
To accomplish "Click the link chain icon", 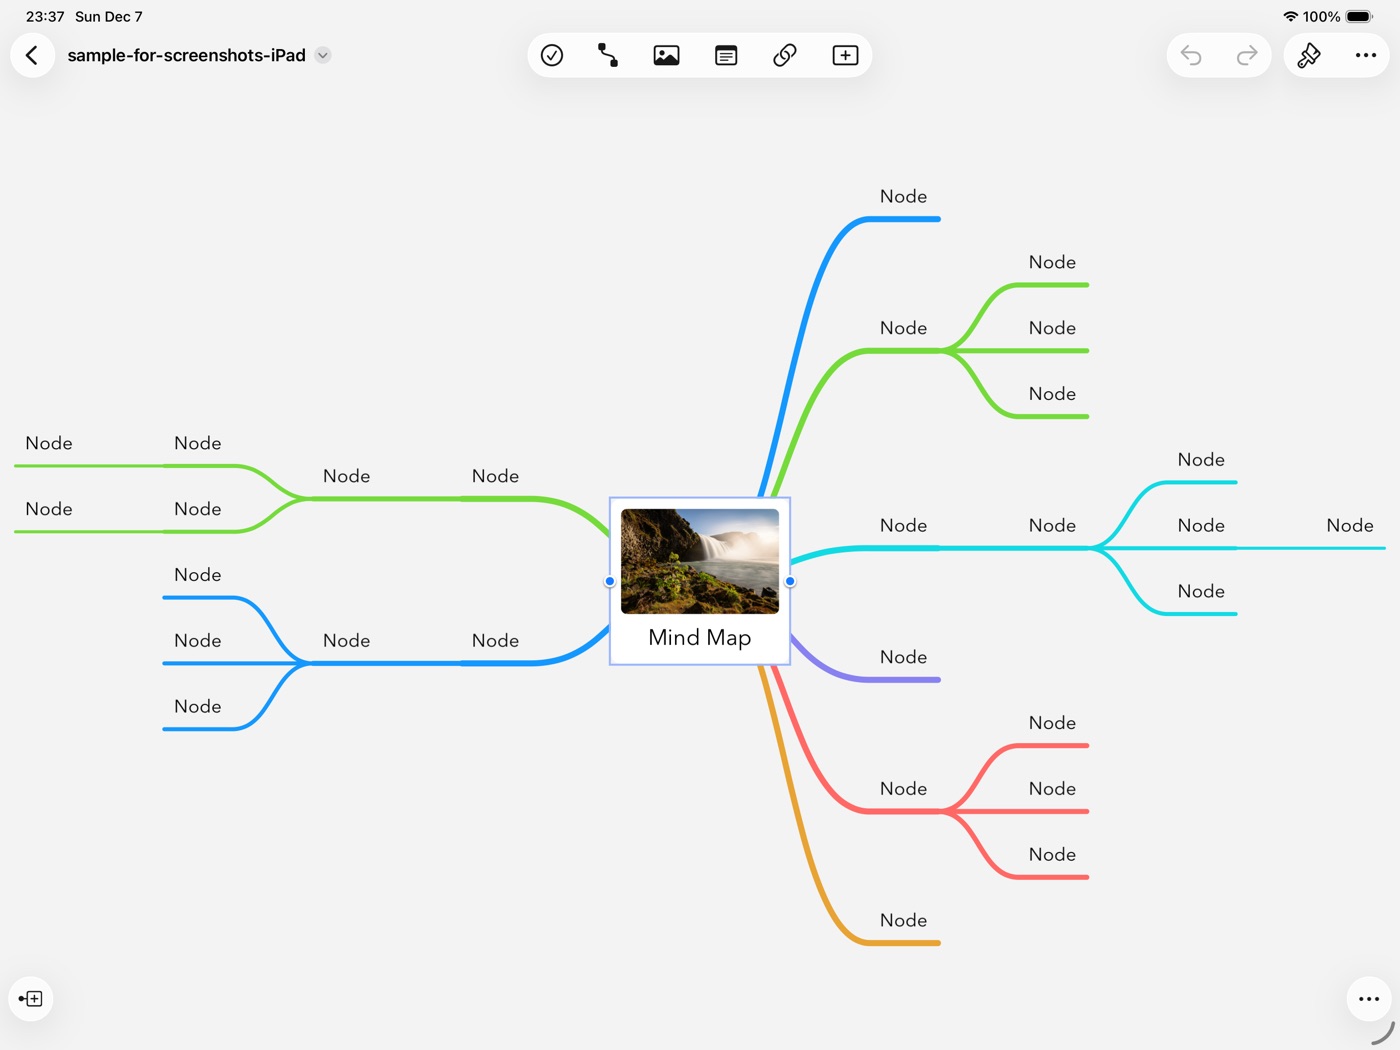I will point(785,55).
